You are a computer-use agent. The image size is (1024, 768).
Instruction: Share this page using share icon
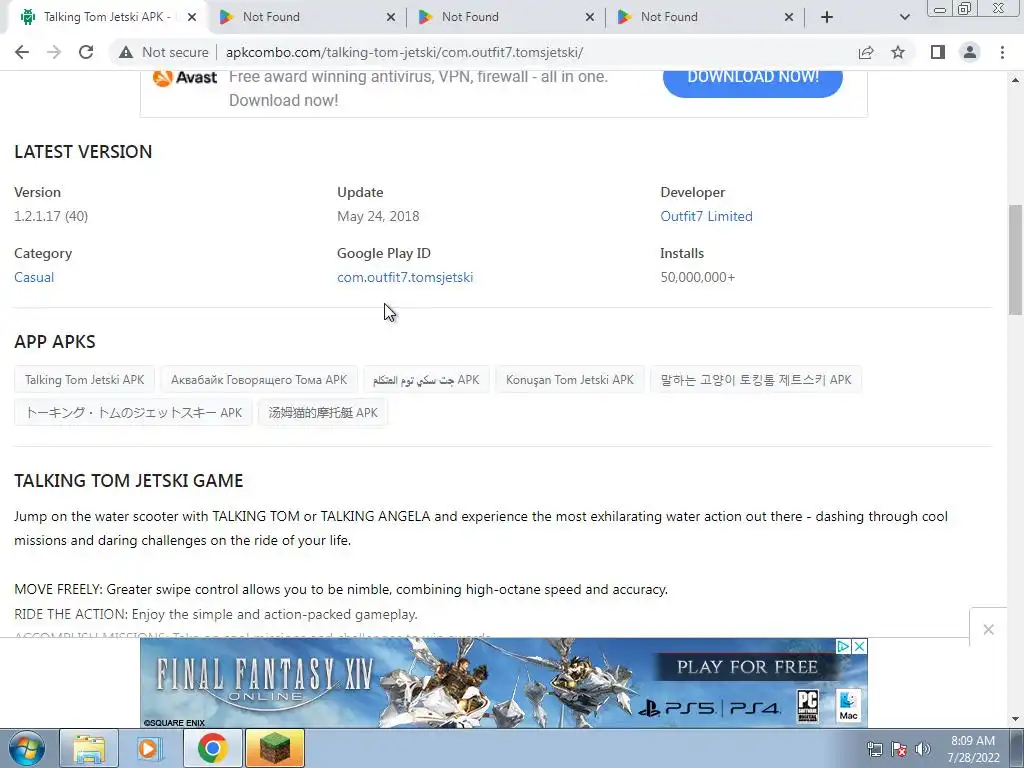coord(866,52)
